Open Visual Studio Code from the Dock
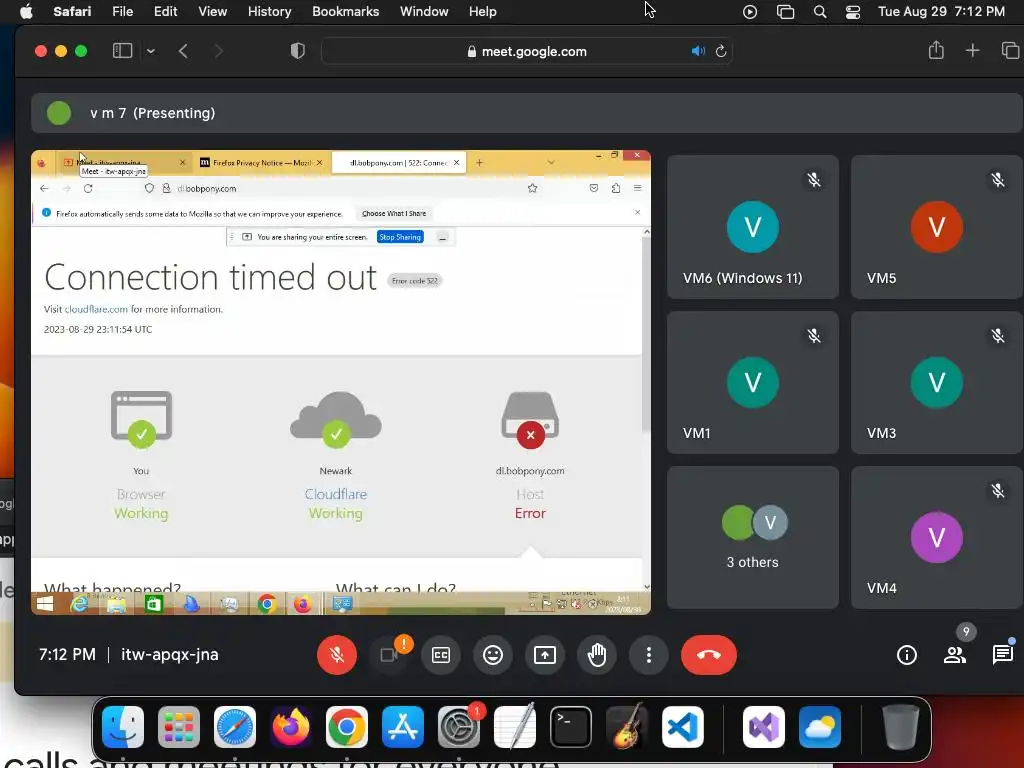 [x=682, y=727]
